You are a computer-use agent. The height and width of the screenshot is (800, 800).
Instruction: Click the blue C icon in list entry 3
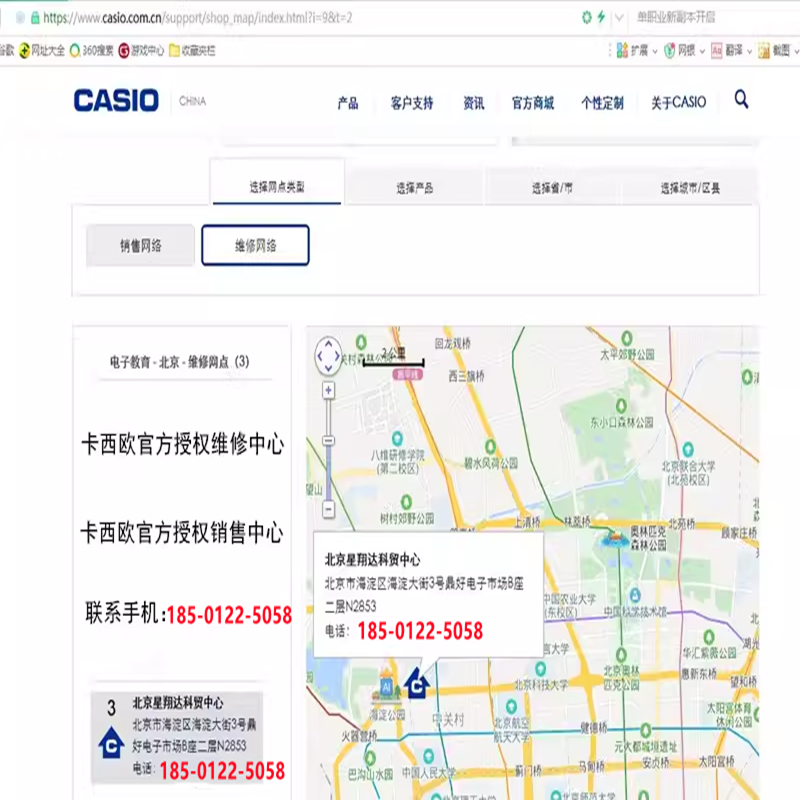pos(111,742)
